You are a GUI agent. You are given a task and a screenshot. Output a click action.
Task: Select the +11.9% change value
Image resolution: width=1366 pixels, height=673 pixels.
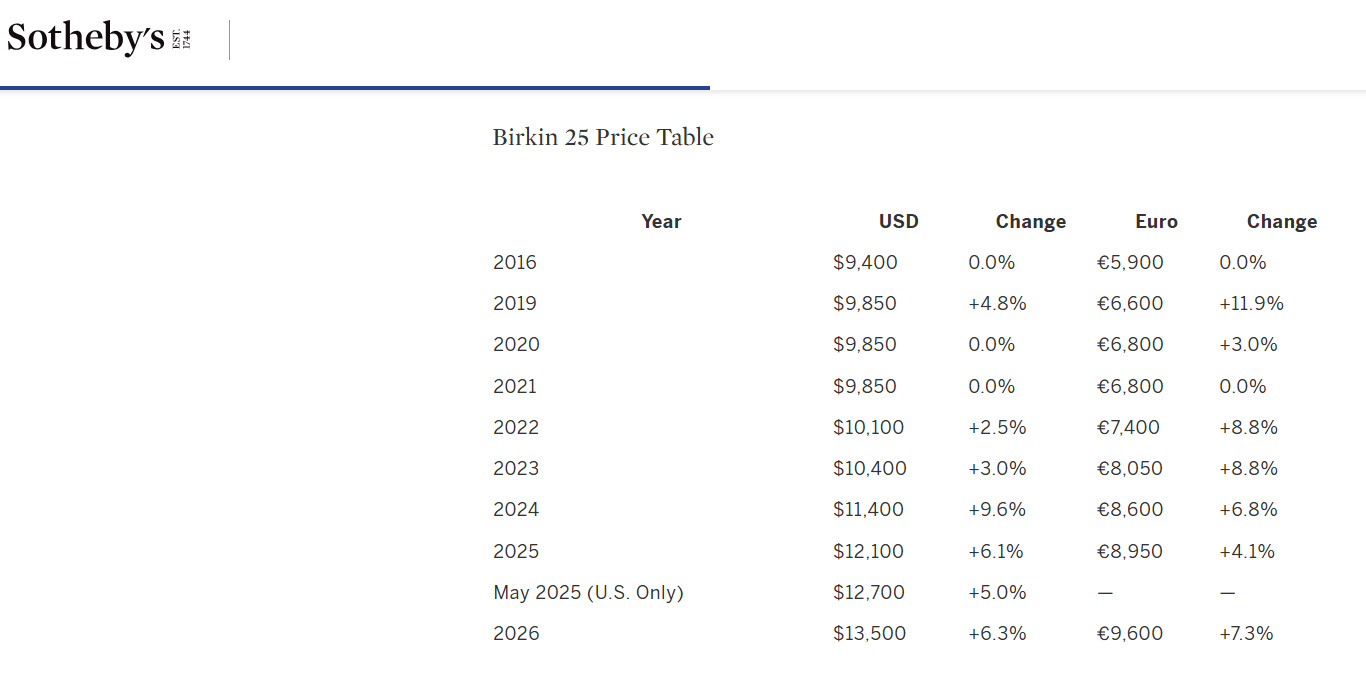pyautogui.click(x=1251, y=304)
